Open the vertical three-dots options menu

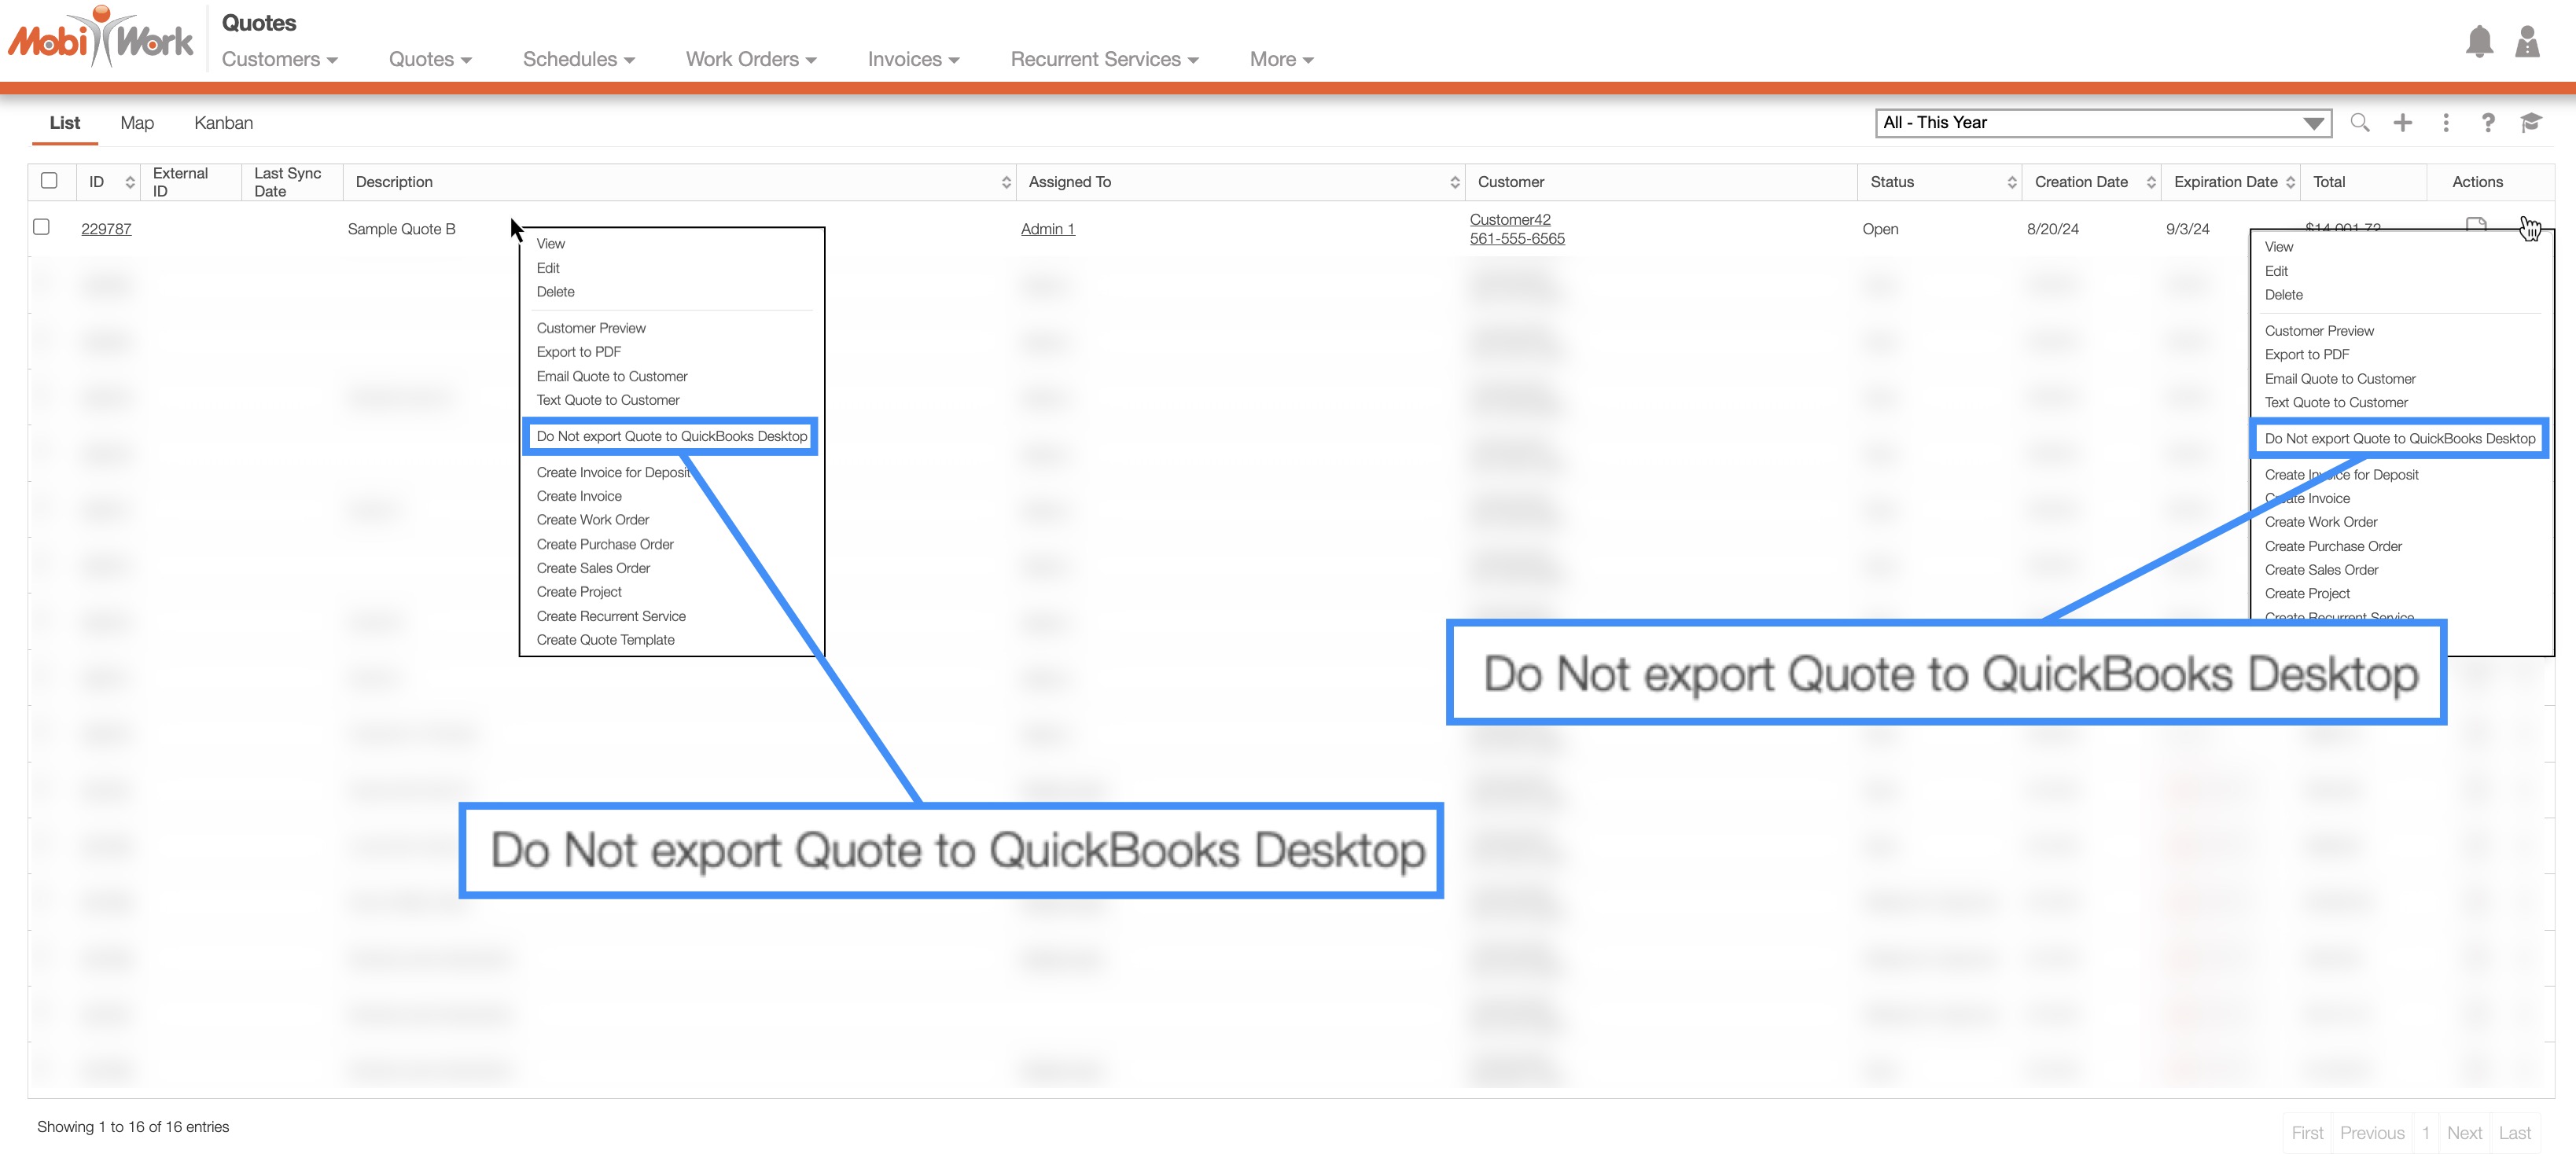tap(2445, 123)
